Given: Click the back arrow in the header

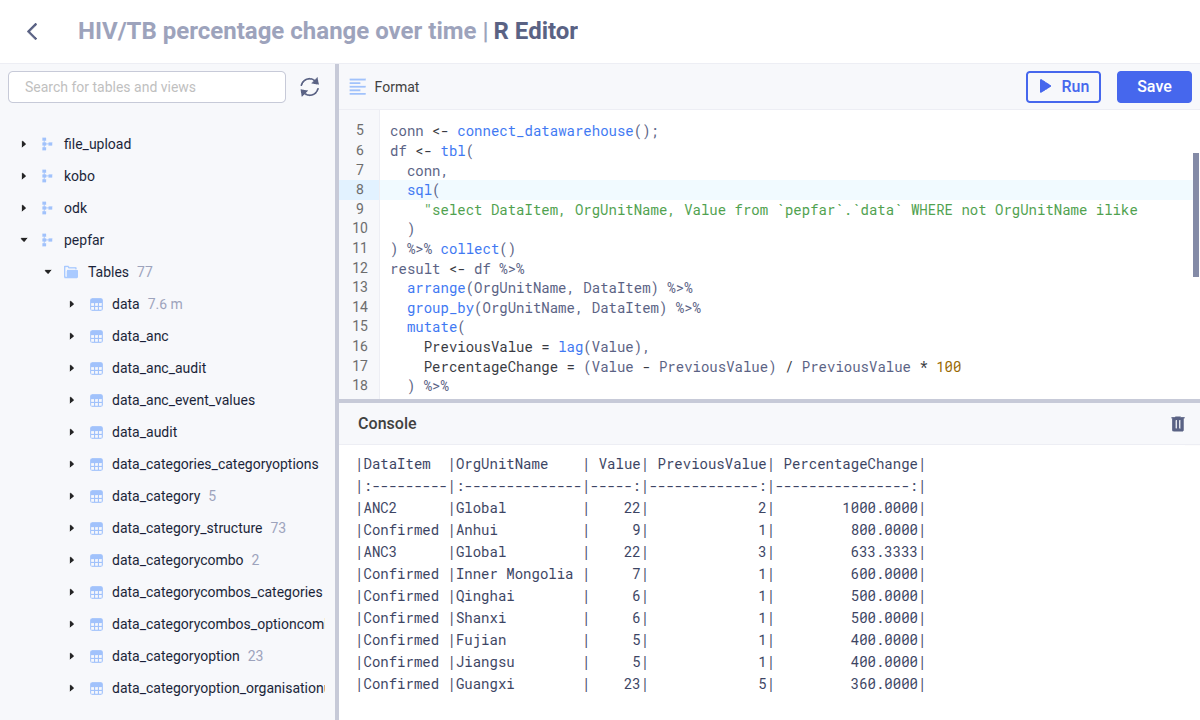Looking at the screenshot, I should click(x=30, y=31).
